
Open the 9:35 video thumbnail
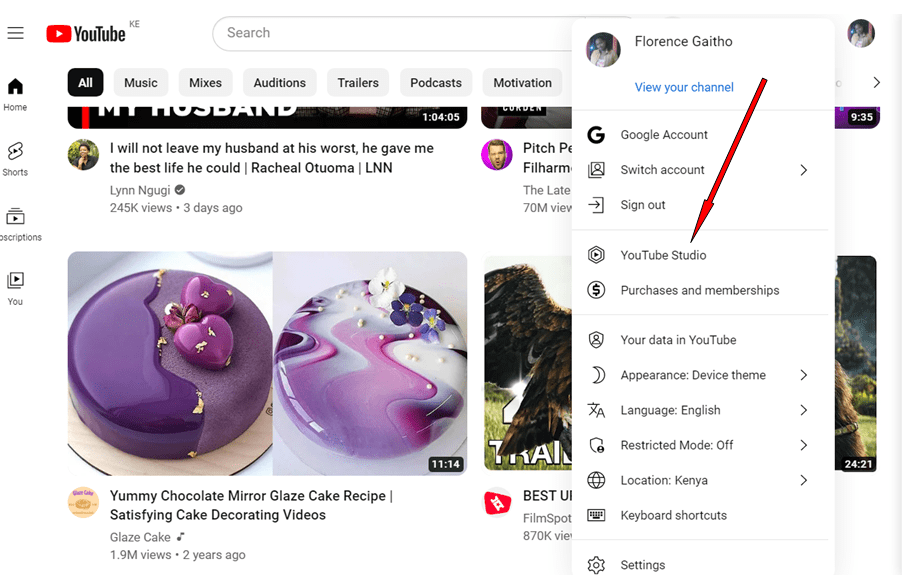pos(857,117)
